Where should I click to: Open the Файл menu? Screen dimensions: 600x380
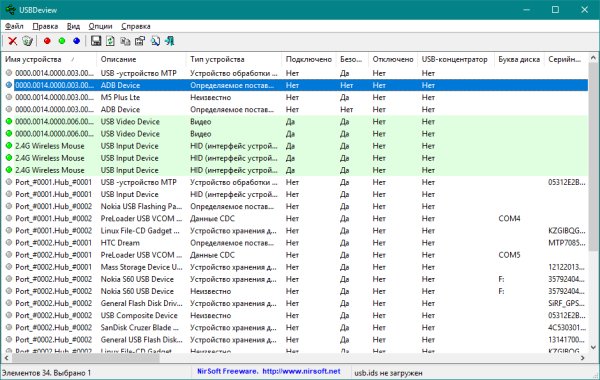click(14, 26)
